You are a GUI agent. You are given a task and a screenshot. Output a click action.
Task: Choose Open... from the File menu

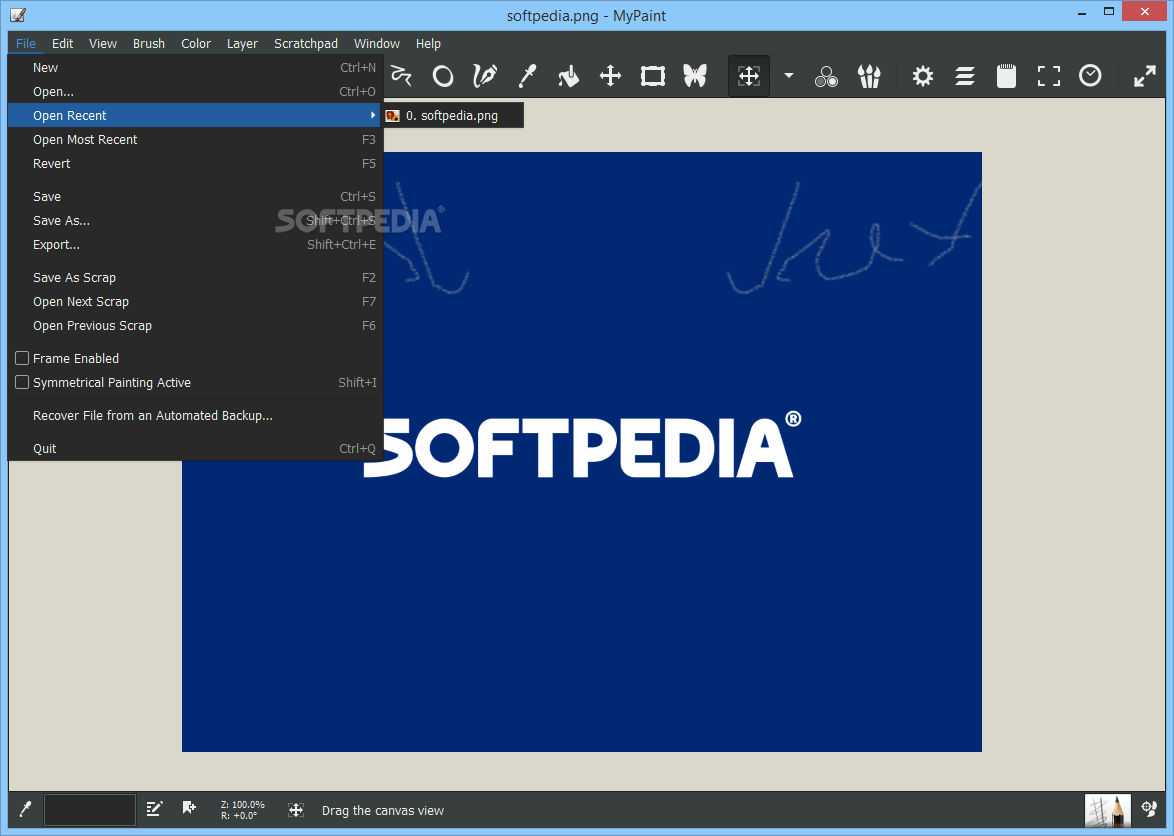[x=195, y=91]
